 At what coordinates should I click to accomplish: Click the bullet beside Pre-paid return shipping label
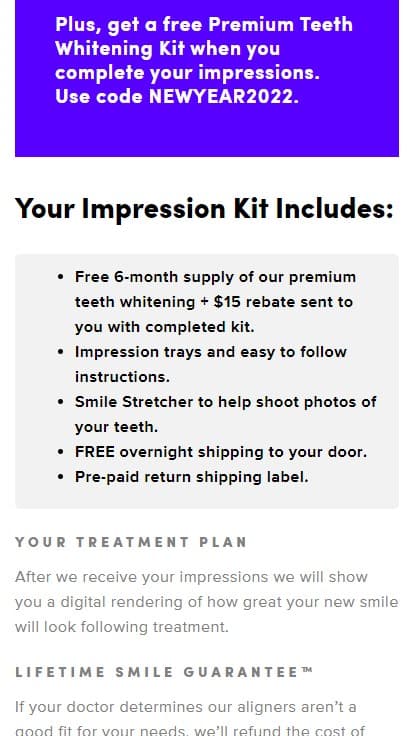coord(60,477)
